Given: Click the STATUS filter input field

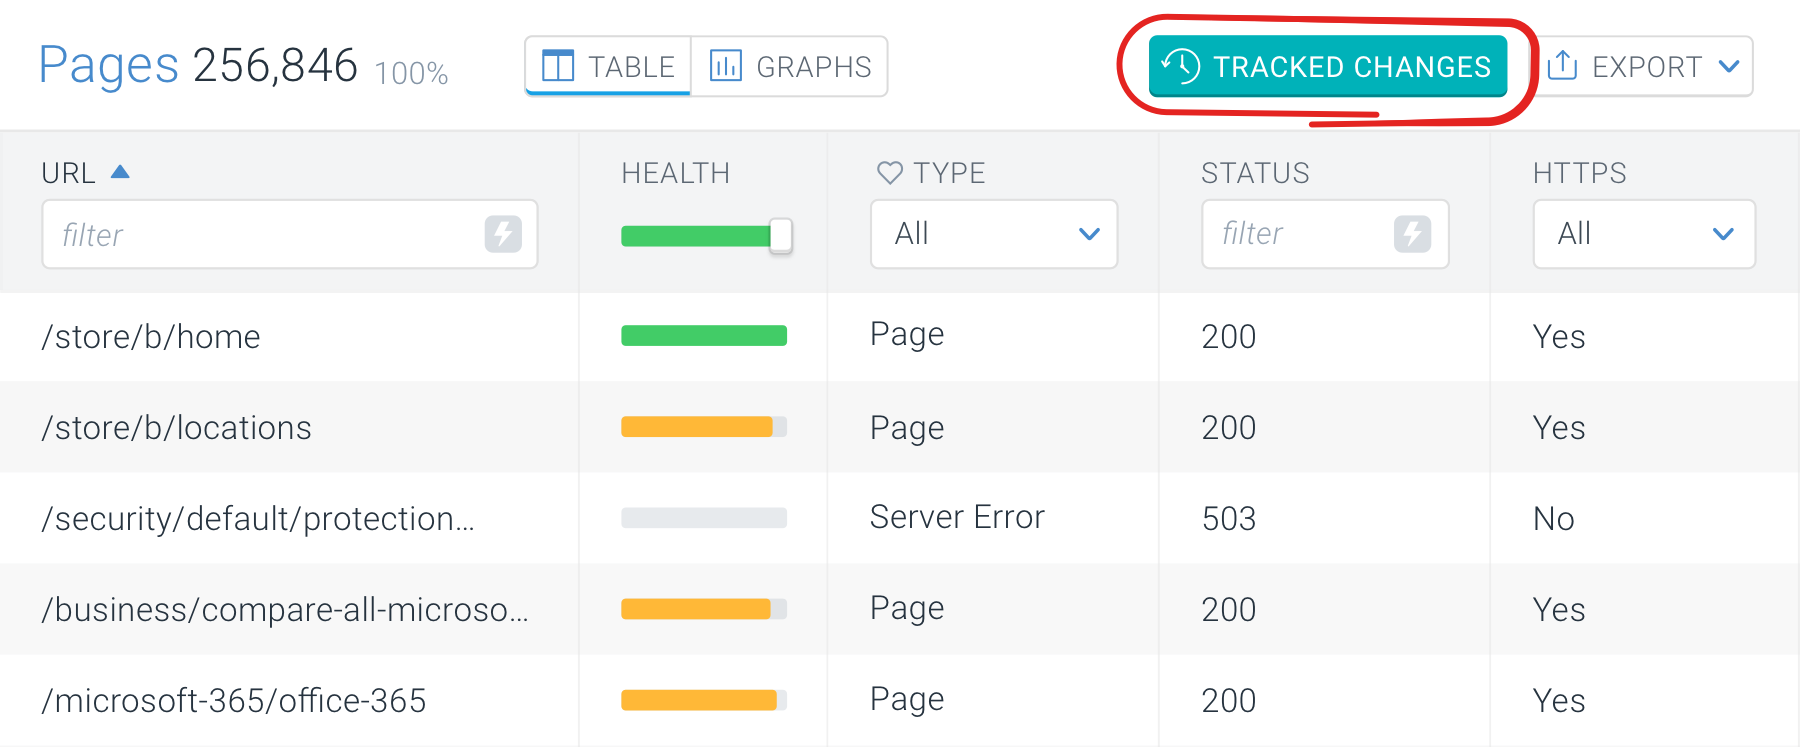Looking at the screenshot, I should 1325,234.
